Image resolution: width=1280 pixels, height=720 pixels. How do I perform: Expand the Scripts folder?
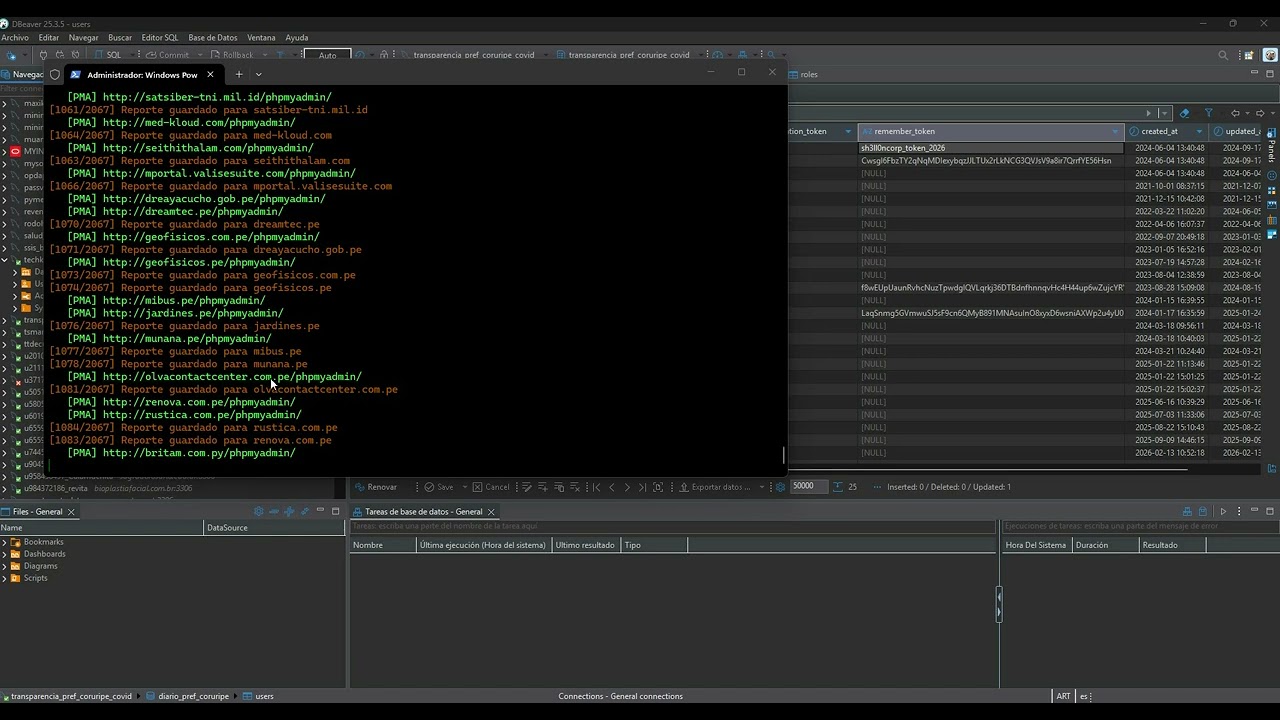pyautogui.click(x=4, y=578)
